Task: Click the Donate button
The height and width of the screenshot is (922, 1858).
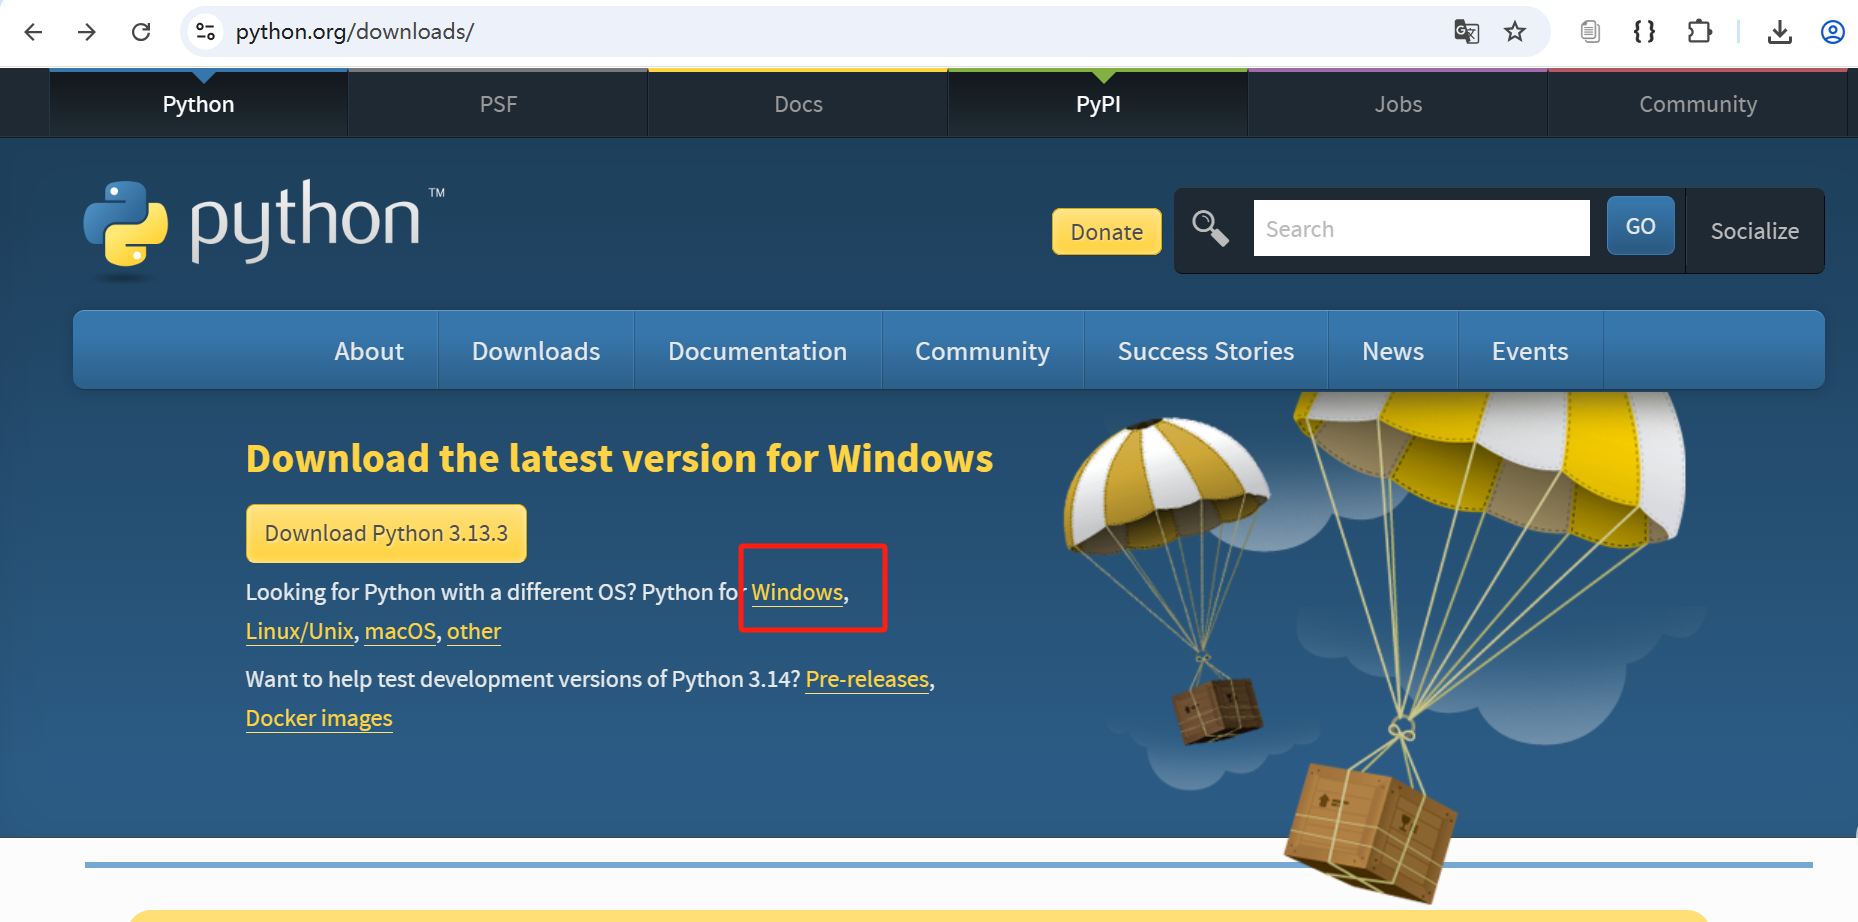Action: [1107, 232]
